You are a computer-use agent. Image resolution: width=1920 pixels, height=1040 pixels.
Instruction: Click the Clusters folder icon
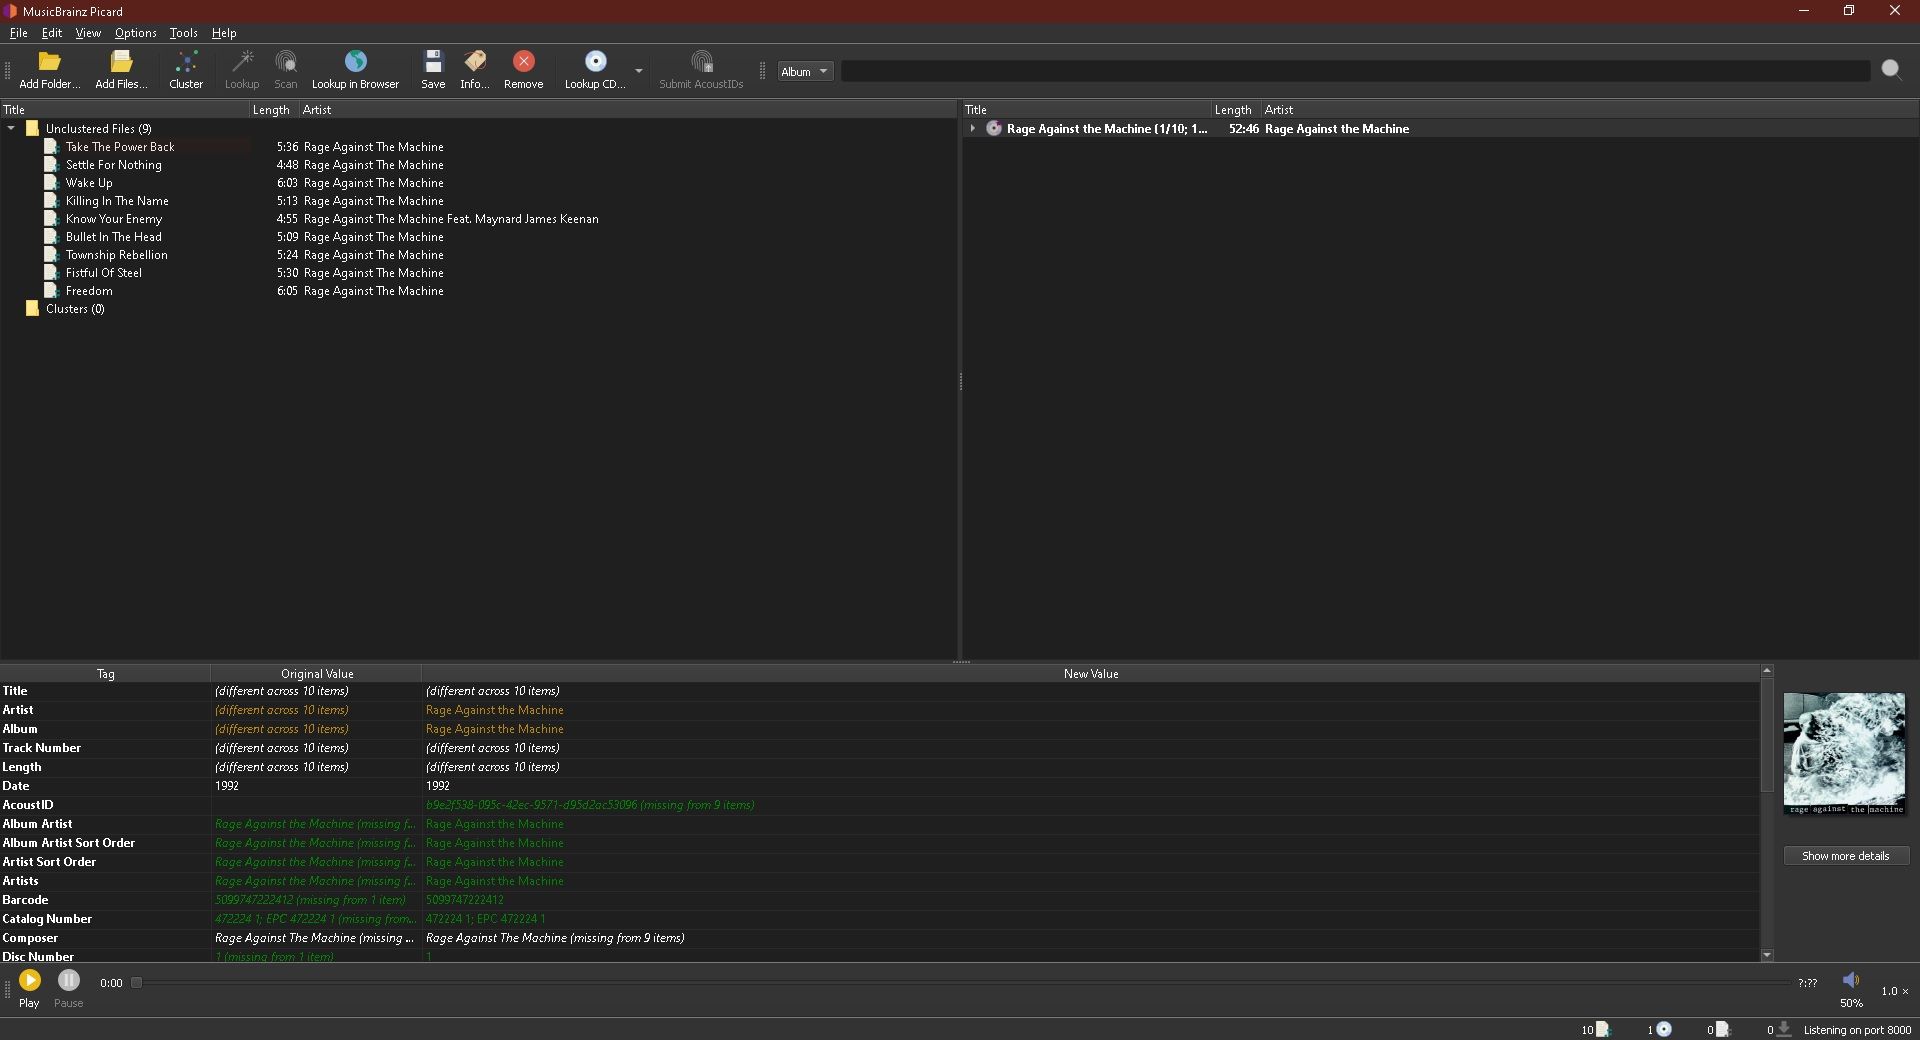click(x=32, y=308)
